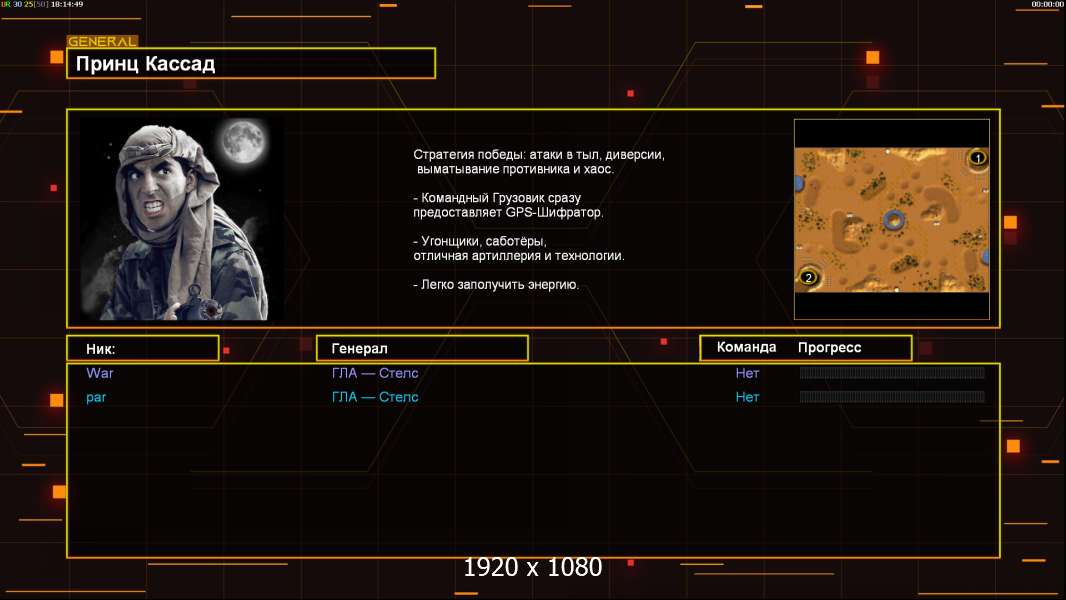The height and width of the screenshot is (600, 1066).
Task: Select the Prince Kassad portrait image
Action: click(182, 218)
